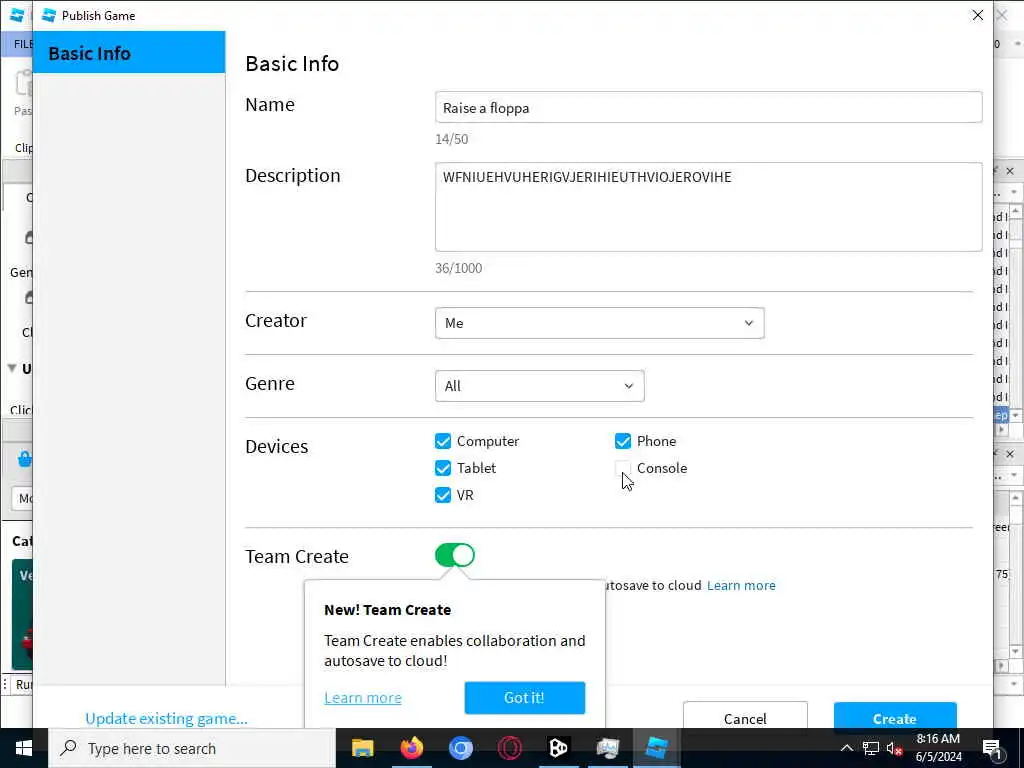Viewport: 1024px width, 768px height.
Task: Uncheck the Tablet device checkbox
Action: [443, 468]
